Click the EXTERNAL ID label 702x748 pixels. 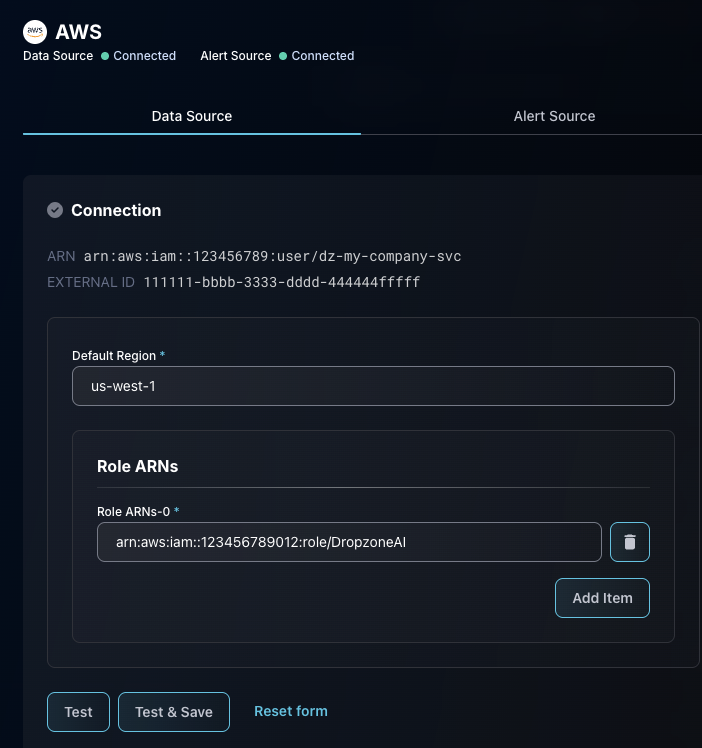click(x=91, y=282)
